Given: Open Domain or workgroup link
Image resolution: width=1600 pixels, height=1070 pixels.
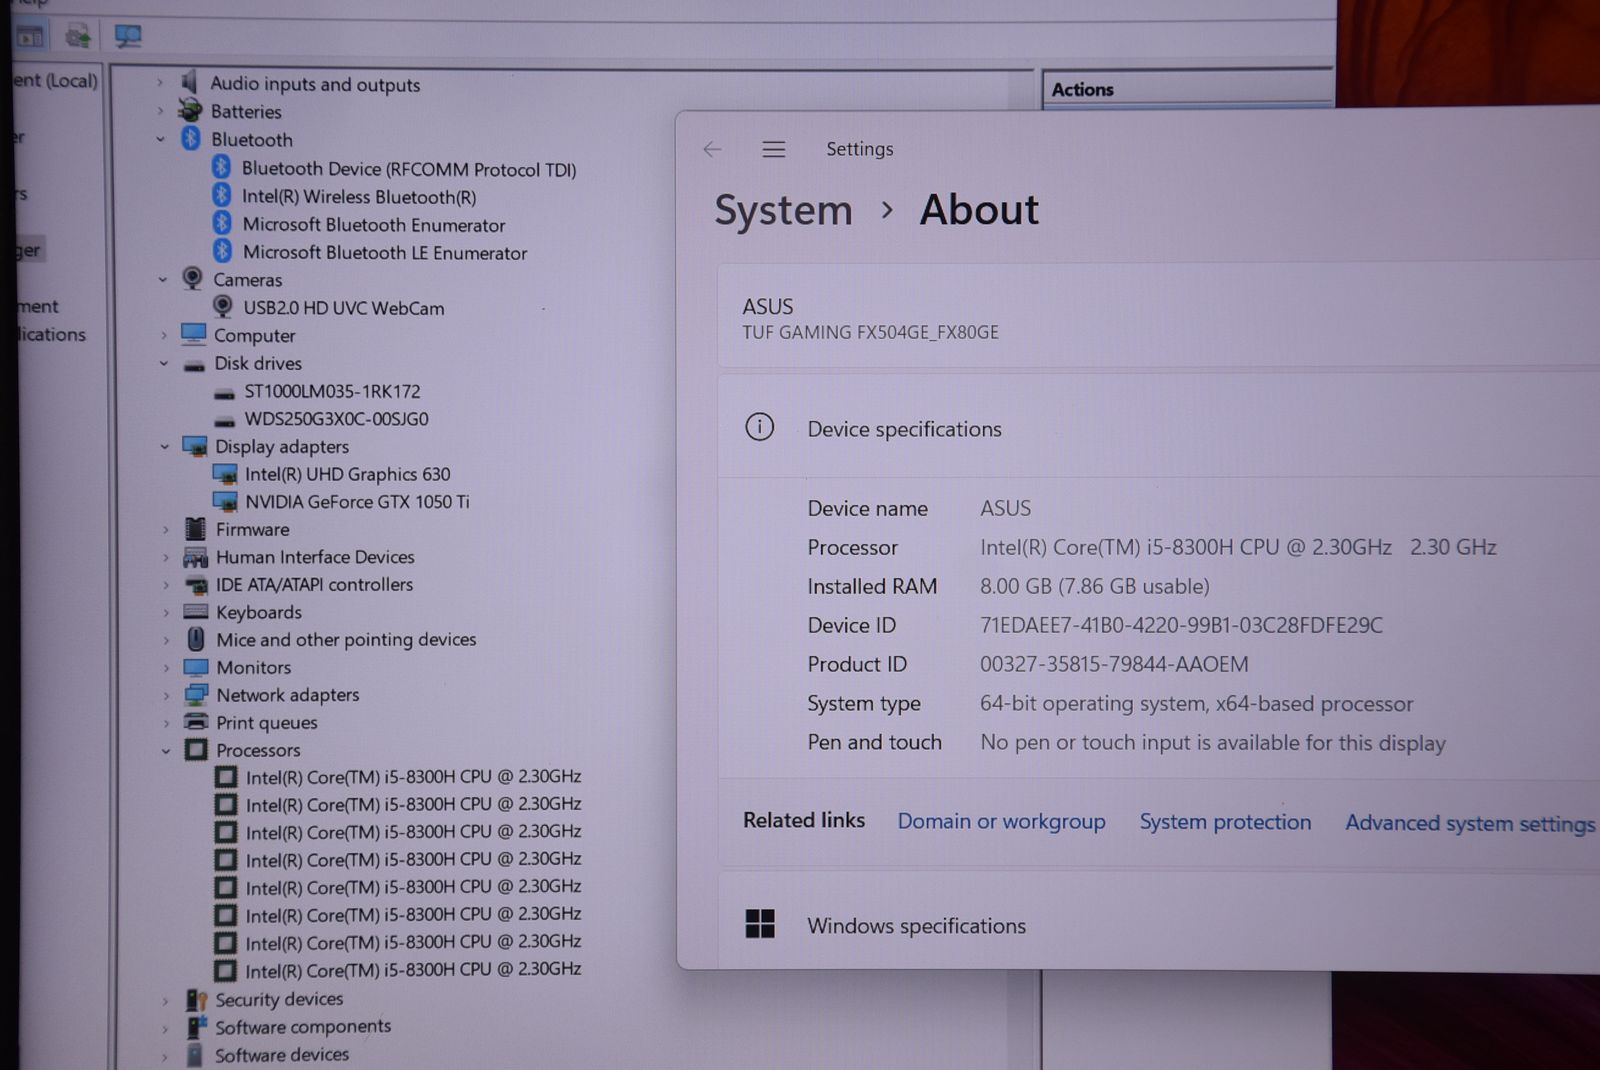Looking at the screenshot, I should click(x=1001, y=821).
